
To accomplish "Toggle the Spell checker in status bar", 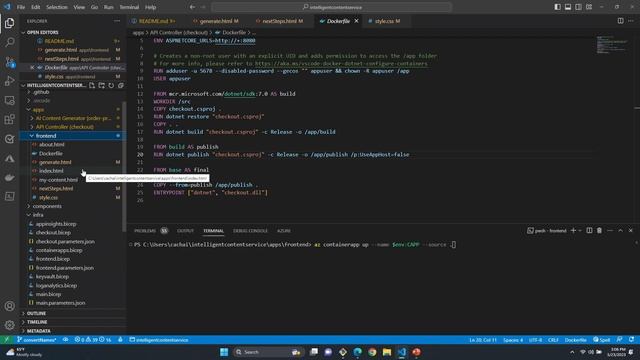I will pyautogui.click(x=602, y=340).
